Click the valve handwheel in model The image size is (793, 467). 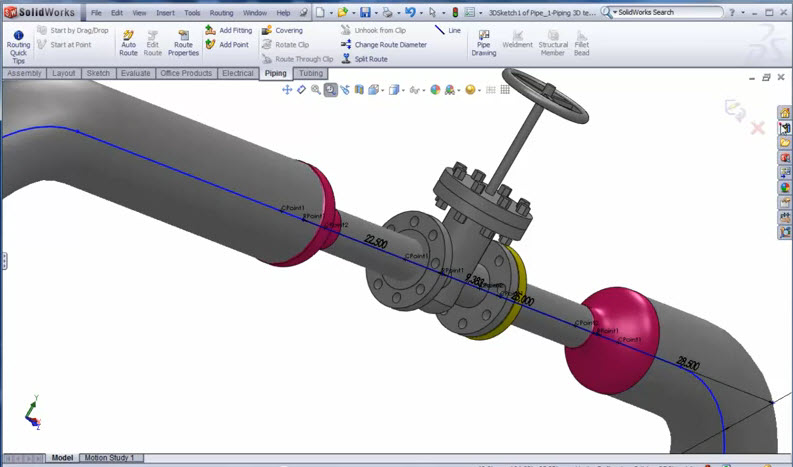[545, 96]
